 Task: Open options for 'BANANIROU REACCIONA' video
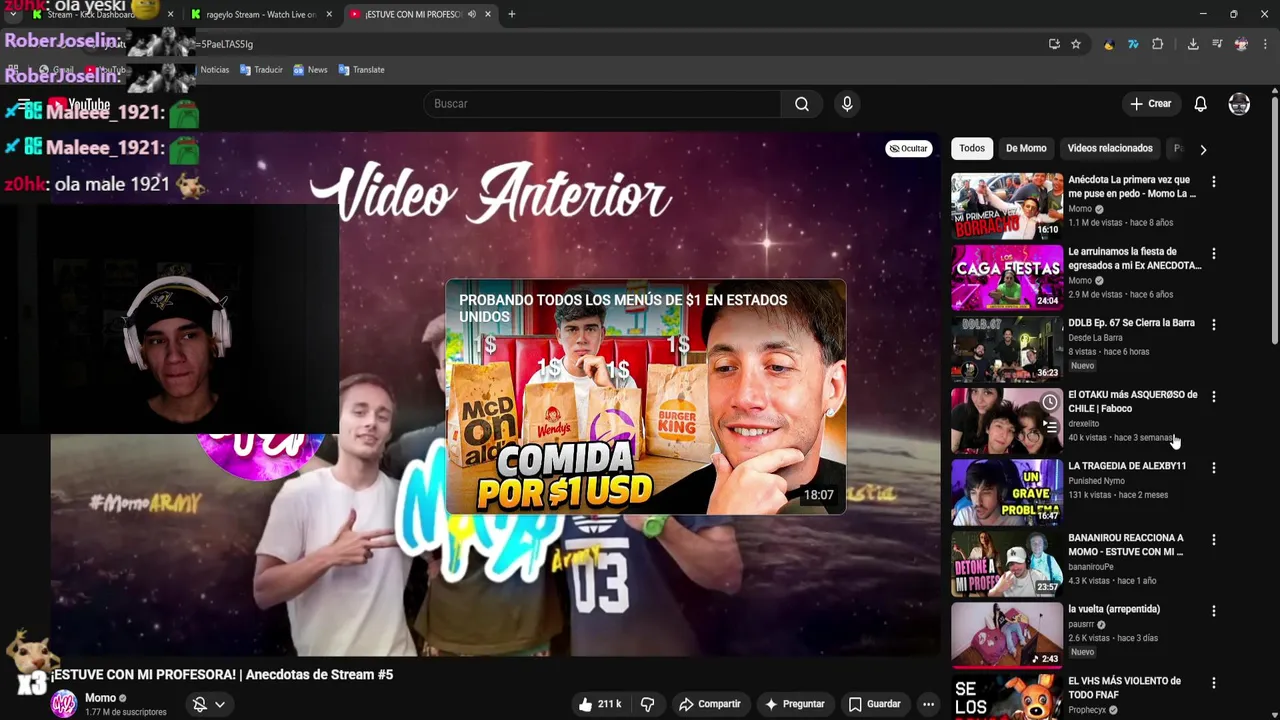[1213, 540]
